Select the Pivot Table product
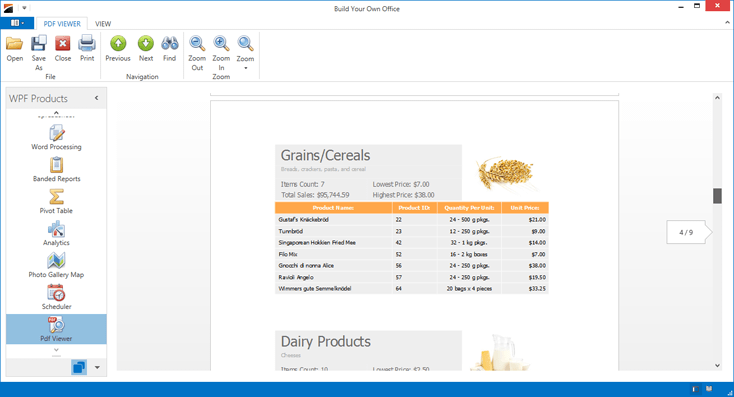 click(56, 201)
